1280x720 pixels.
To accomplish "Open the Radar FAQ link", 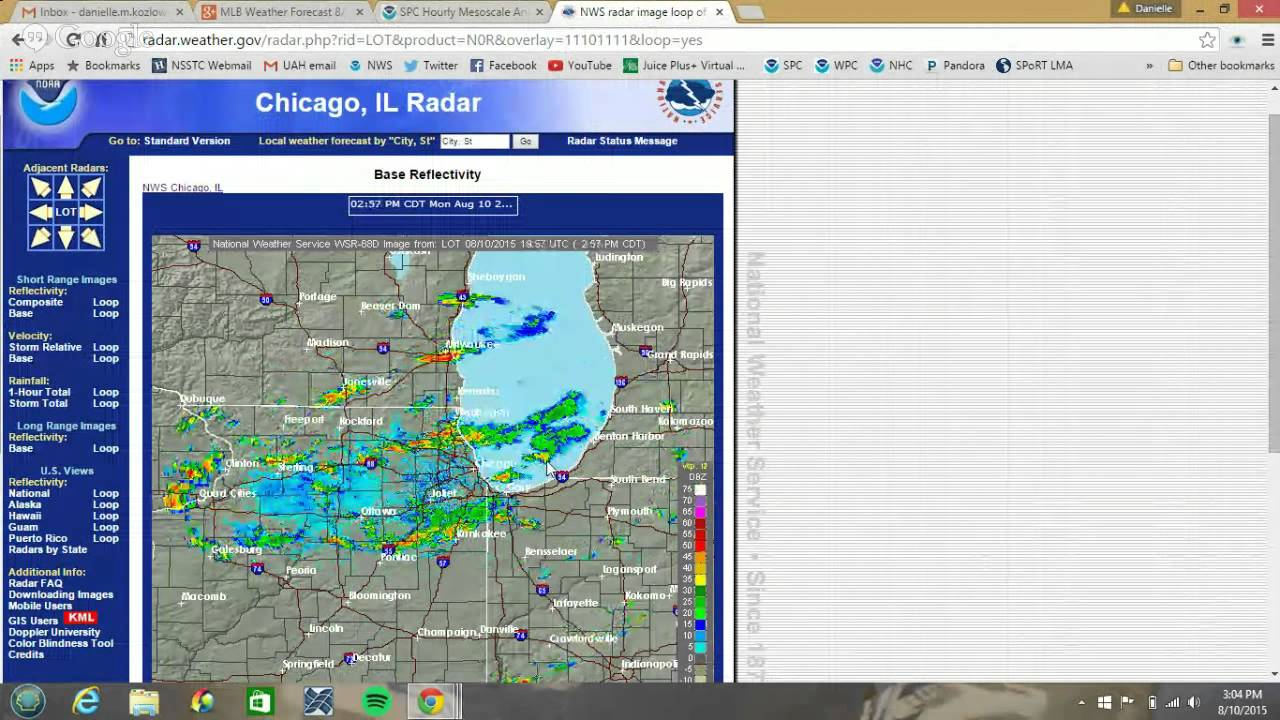I will 35,583.
